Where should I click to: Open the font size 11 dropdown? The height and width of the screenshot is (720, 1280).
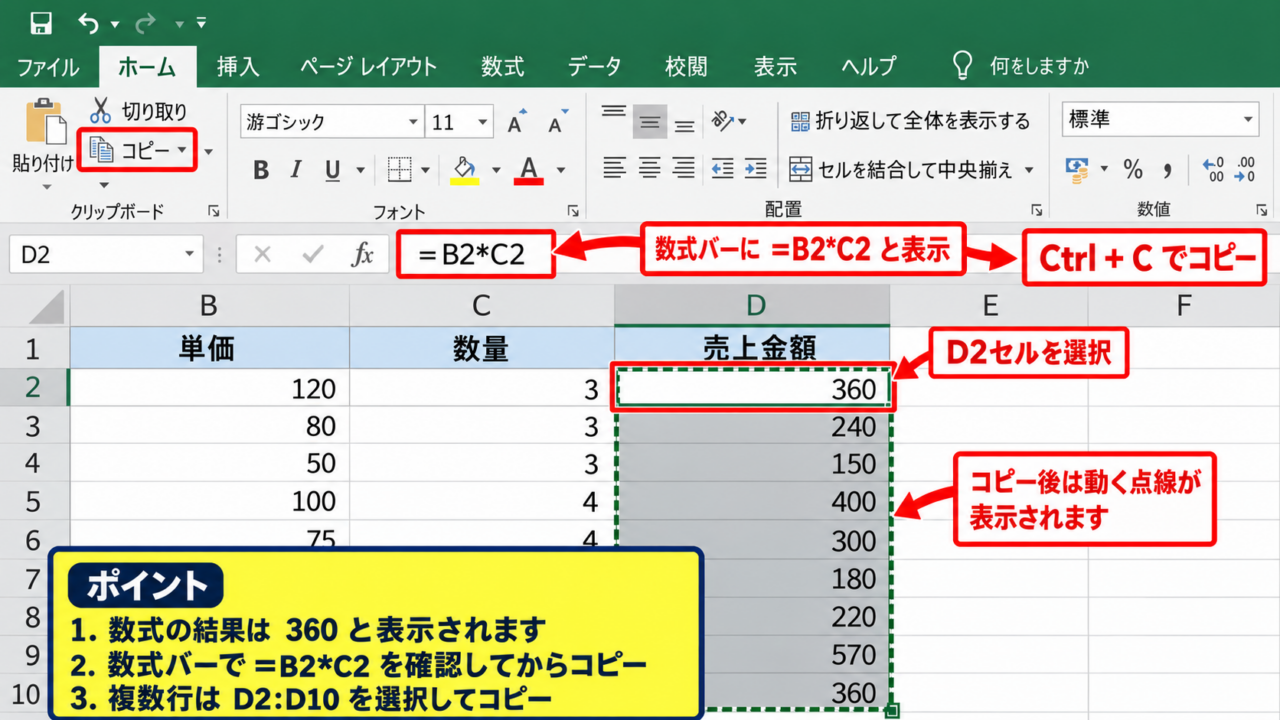click(x=484, y=123)
